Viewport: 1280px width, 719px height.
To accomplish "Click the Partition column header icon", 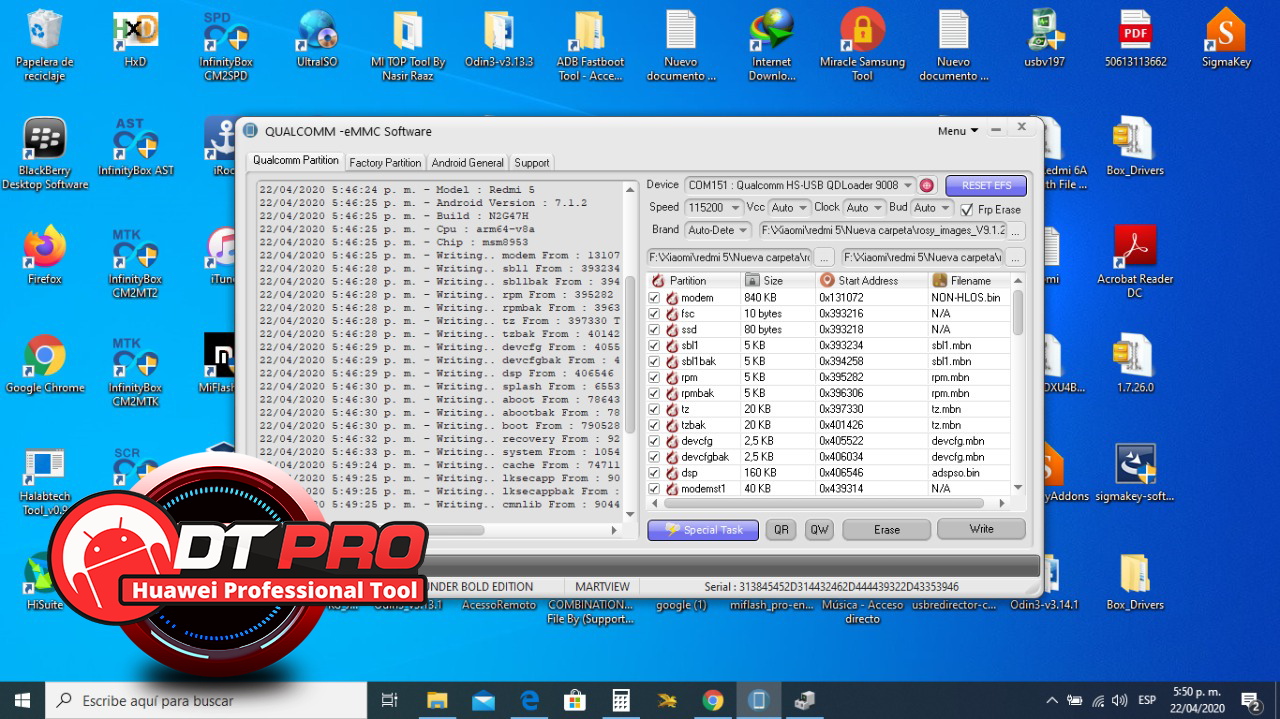I will point(657,281).
